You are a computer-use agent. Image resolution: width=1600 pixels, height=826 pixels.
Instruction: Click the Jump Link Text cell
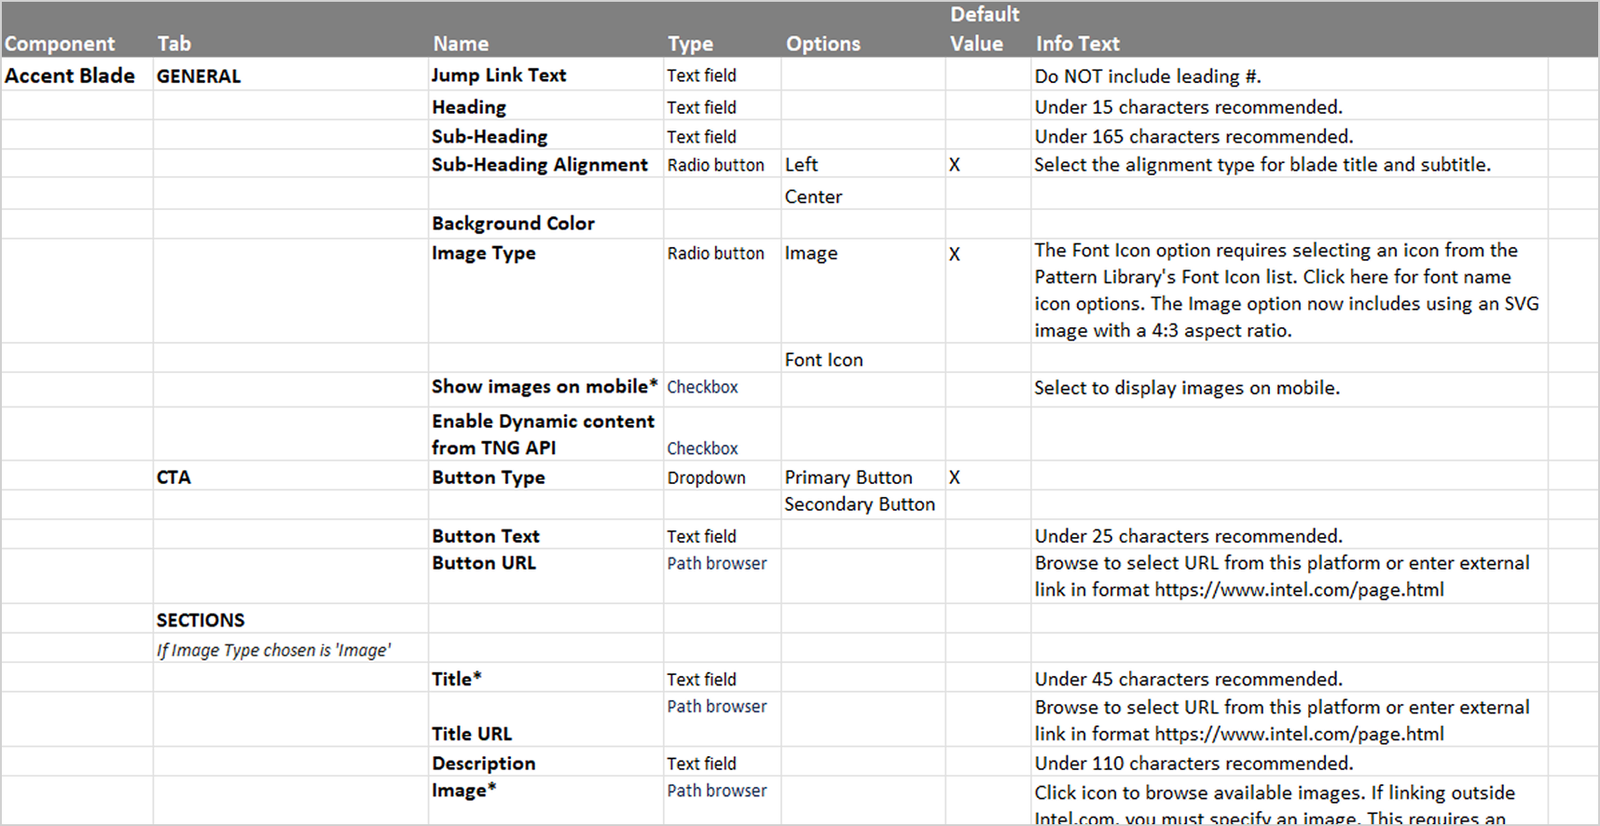pos(499,75)
